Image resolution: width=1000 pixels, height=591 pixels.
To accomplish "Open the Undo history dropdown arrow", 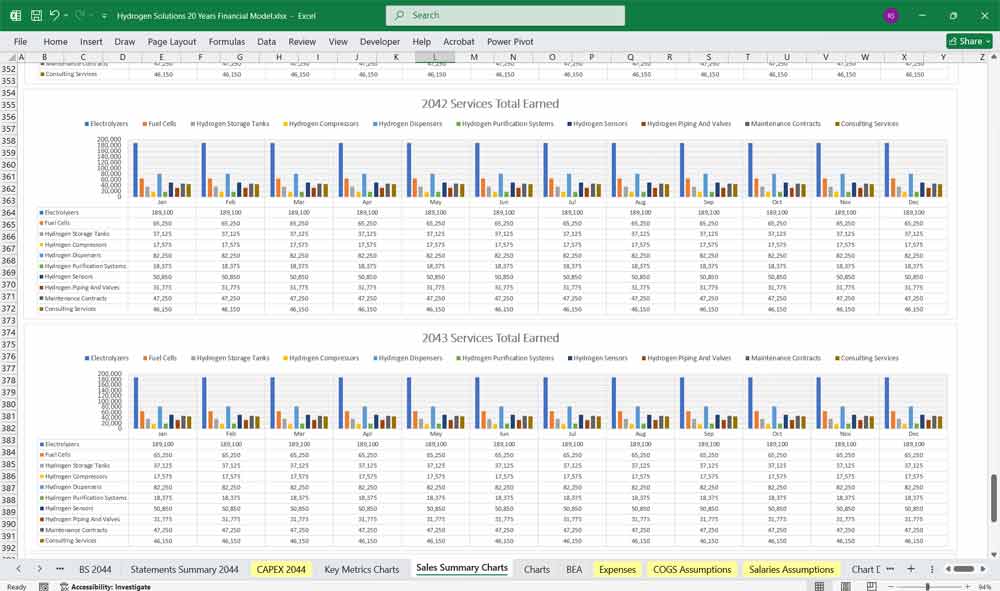I will coord(66,16).
